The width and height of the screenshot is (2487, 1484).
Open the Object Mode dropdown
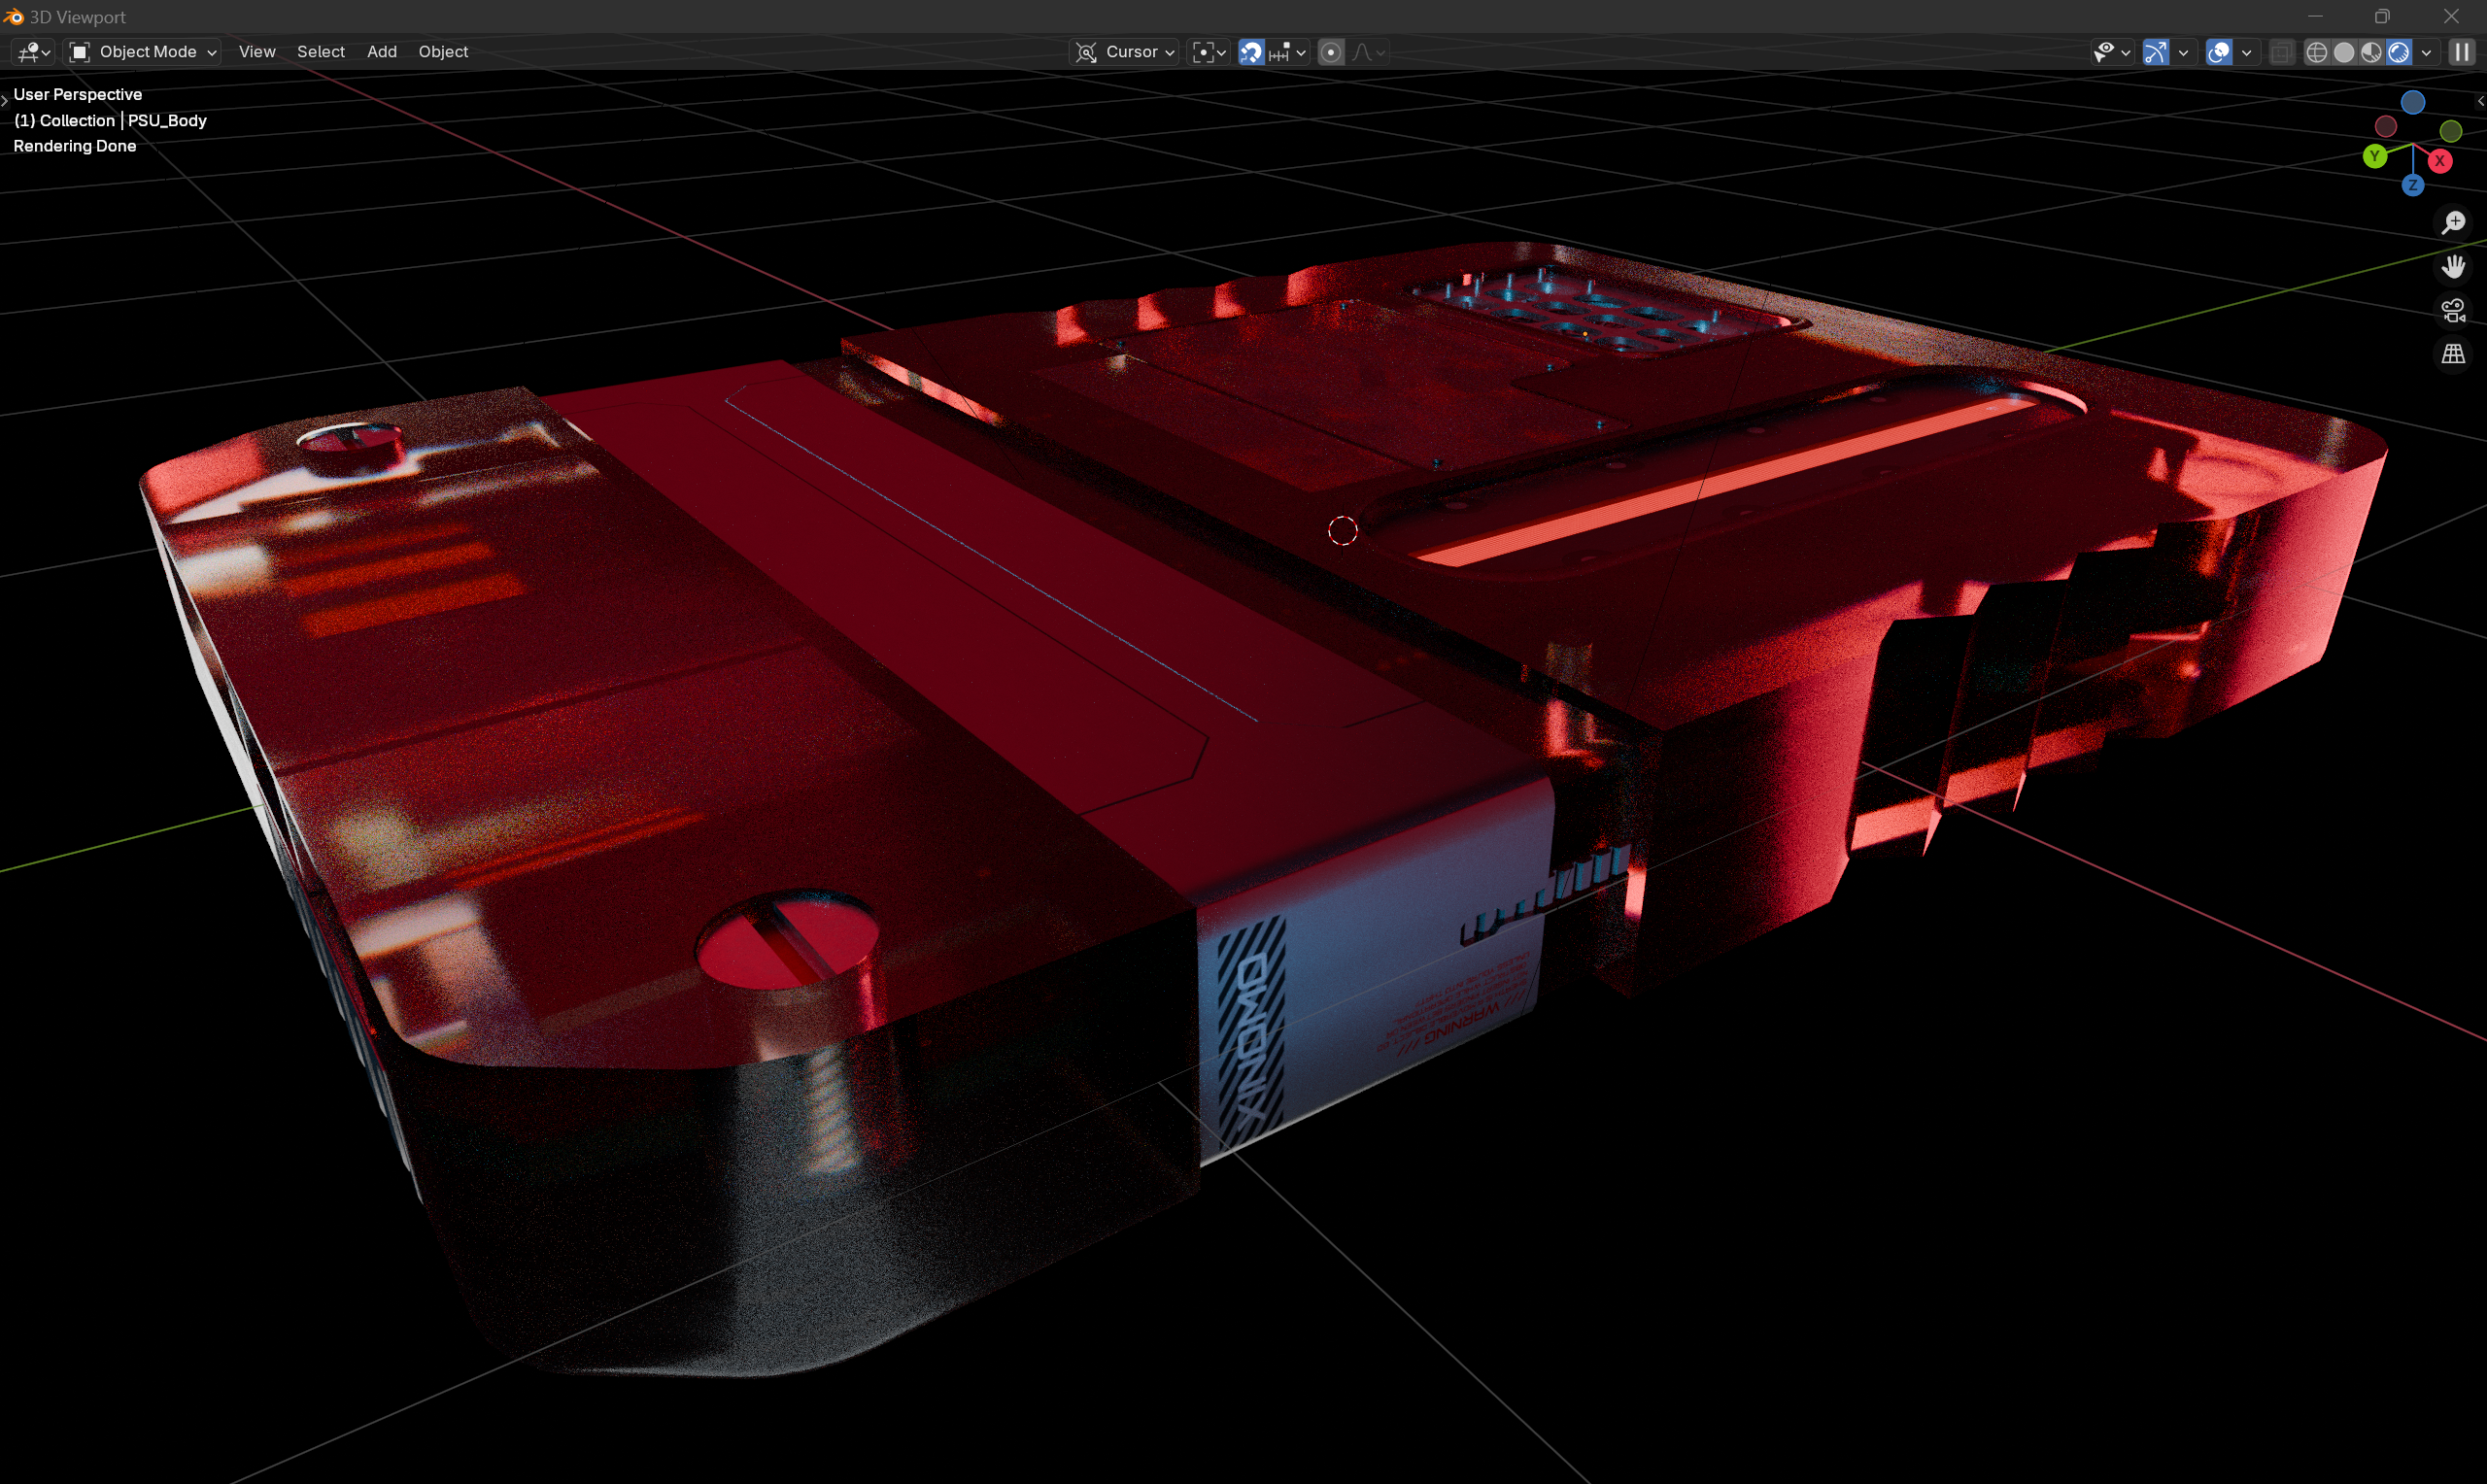(x=142, y=52)
